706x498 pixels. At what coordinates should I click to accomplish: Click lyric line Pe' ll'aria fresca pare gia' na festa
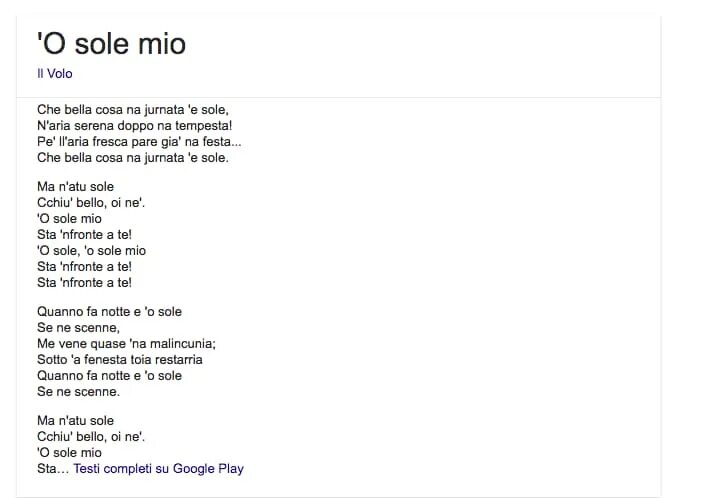pyautogui.click(x=139, y=142)
